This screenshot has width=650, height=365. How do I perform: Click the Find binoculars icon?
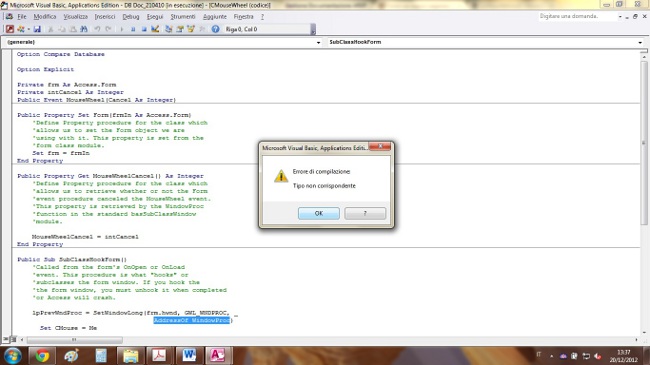84,29
